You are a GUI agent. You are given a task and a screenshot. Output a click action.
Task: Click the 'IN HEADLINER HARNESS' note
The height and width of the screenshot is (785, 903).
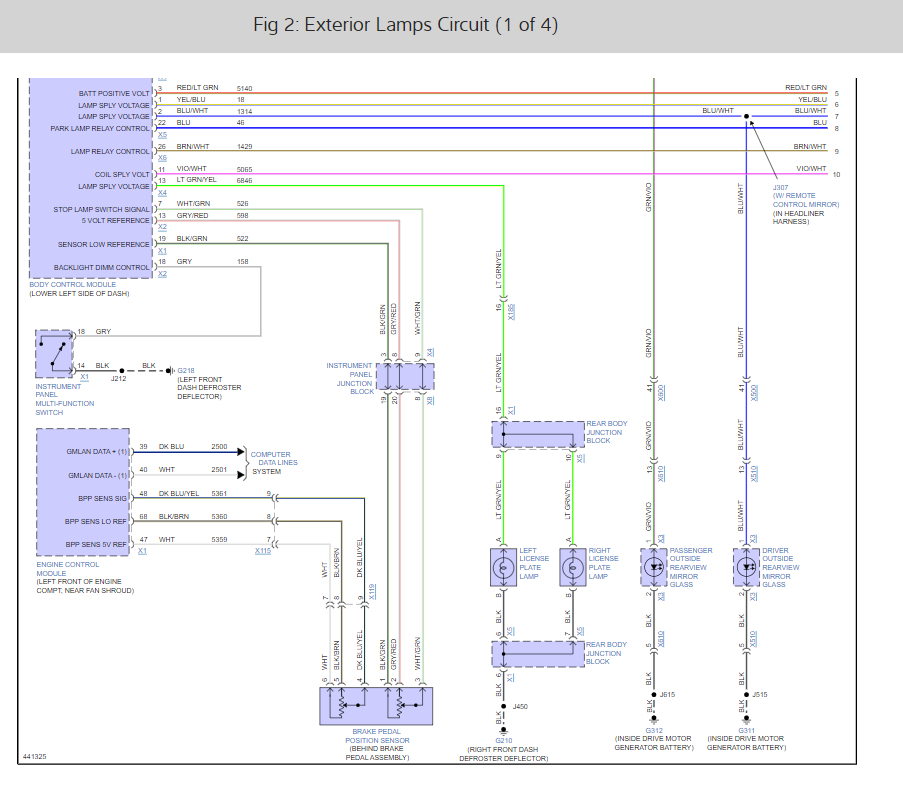click(798, 218)
